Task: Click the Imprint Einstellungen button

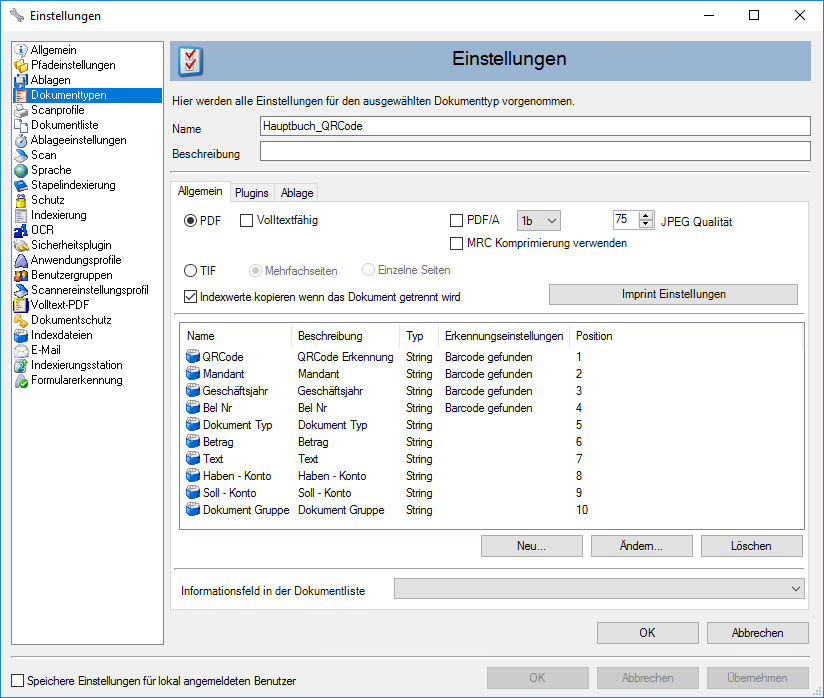Action: (x=673, y=294)
